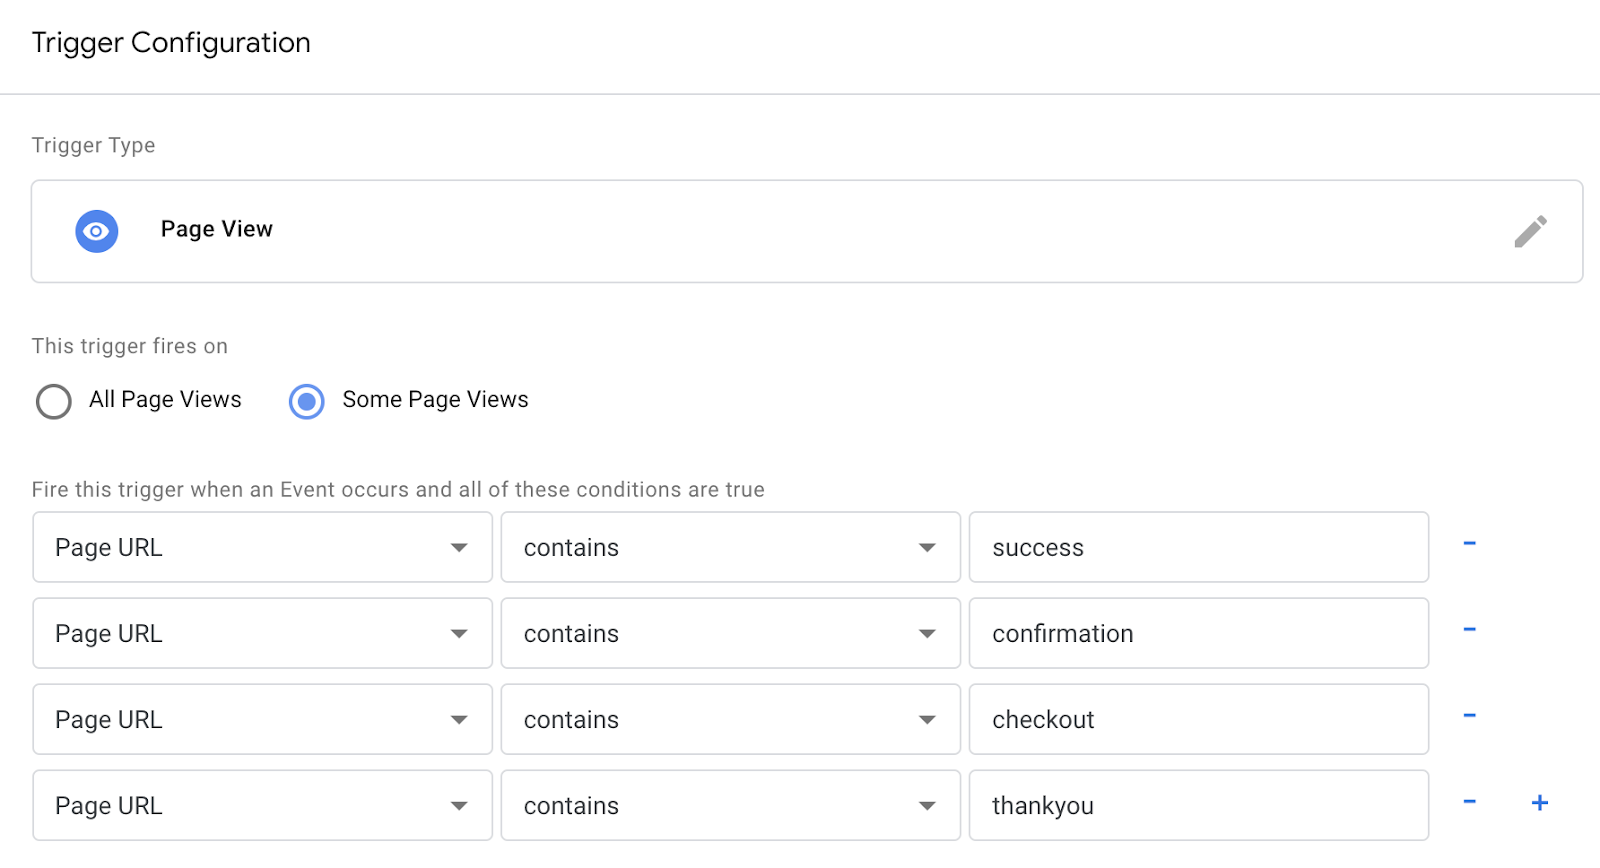Select the All Page Views radio button

54,401
